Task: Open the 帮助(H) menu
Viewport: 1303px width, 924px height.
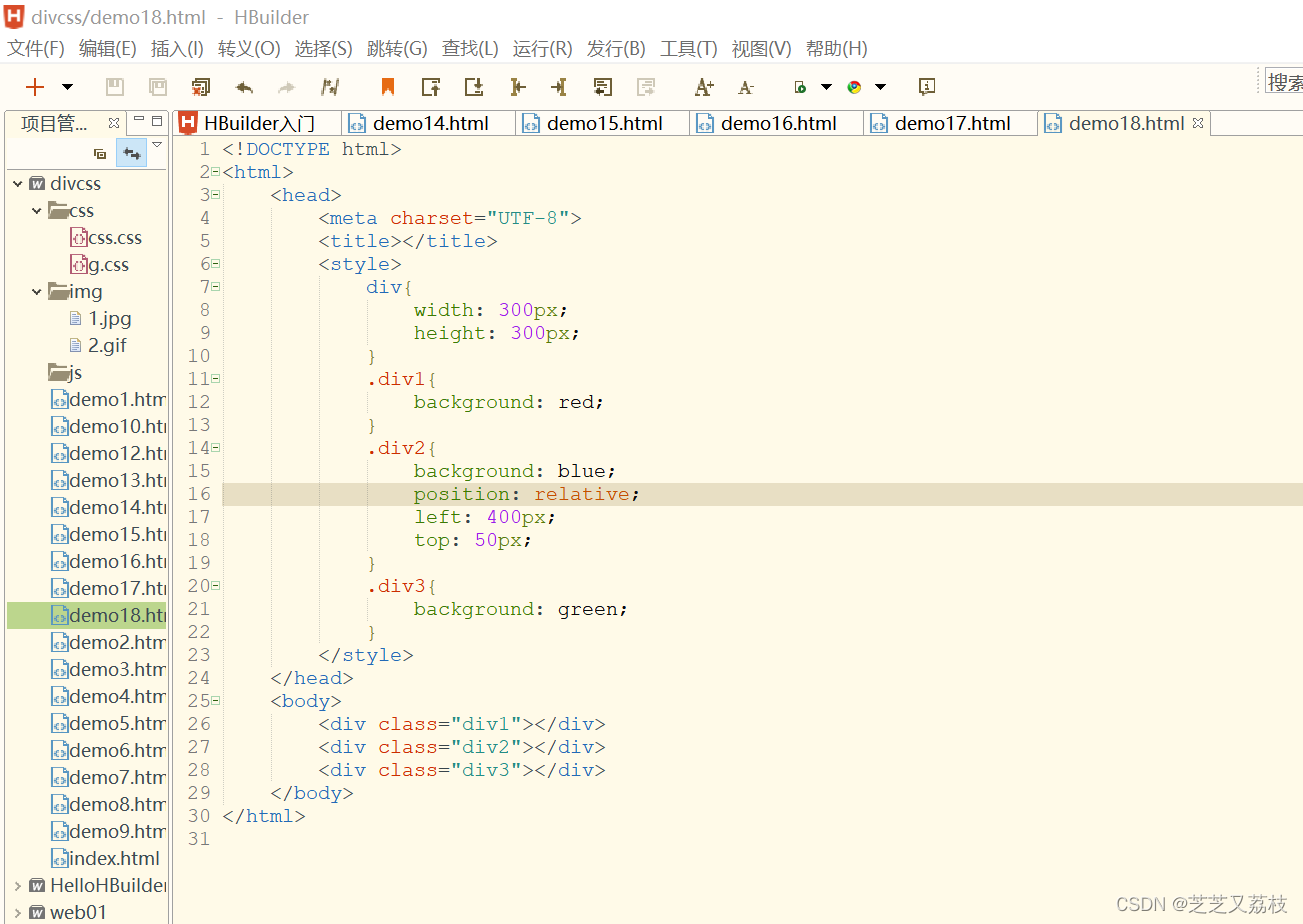Action: (x=837, y=48)
